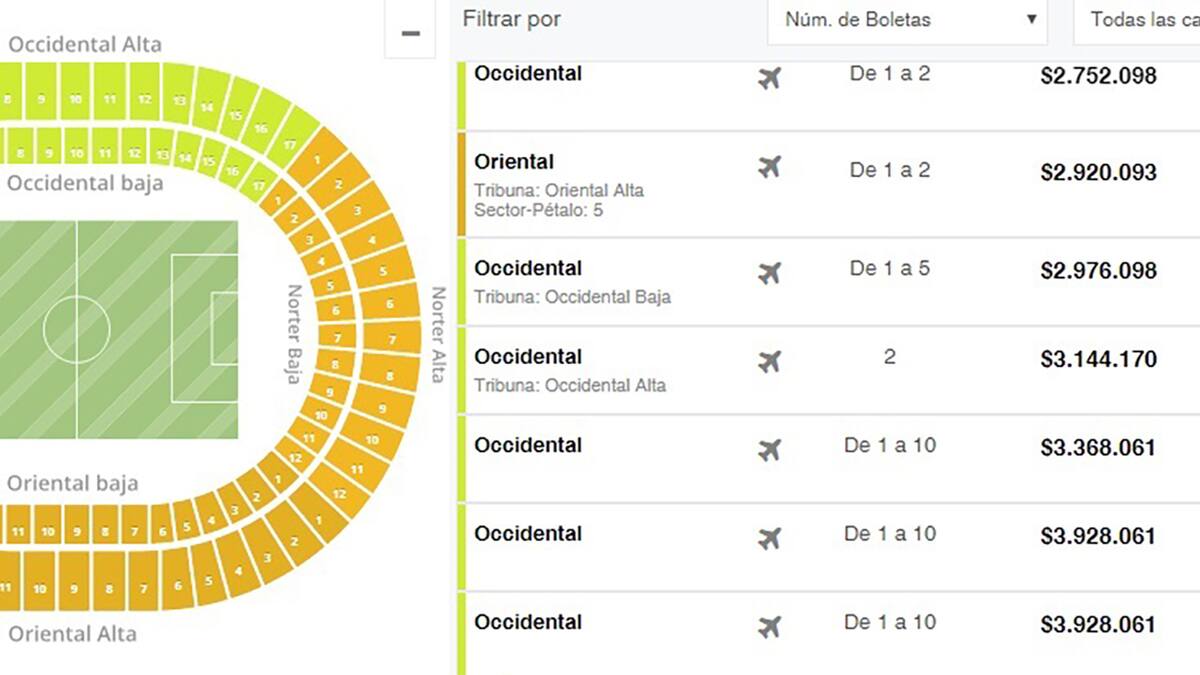The width and height of the screenshot is (1200, 675).
Task: Click green Occidental Alta section 12
Action: [144, 99]
